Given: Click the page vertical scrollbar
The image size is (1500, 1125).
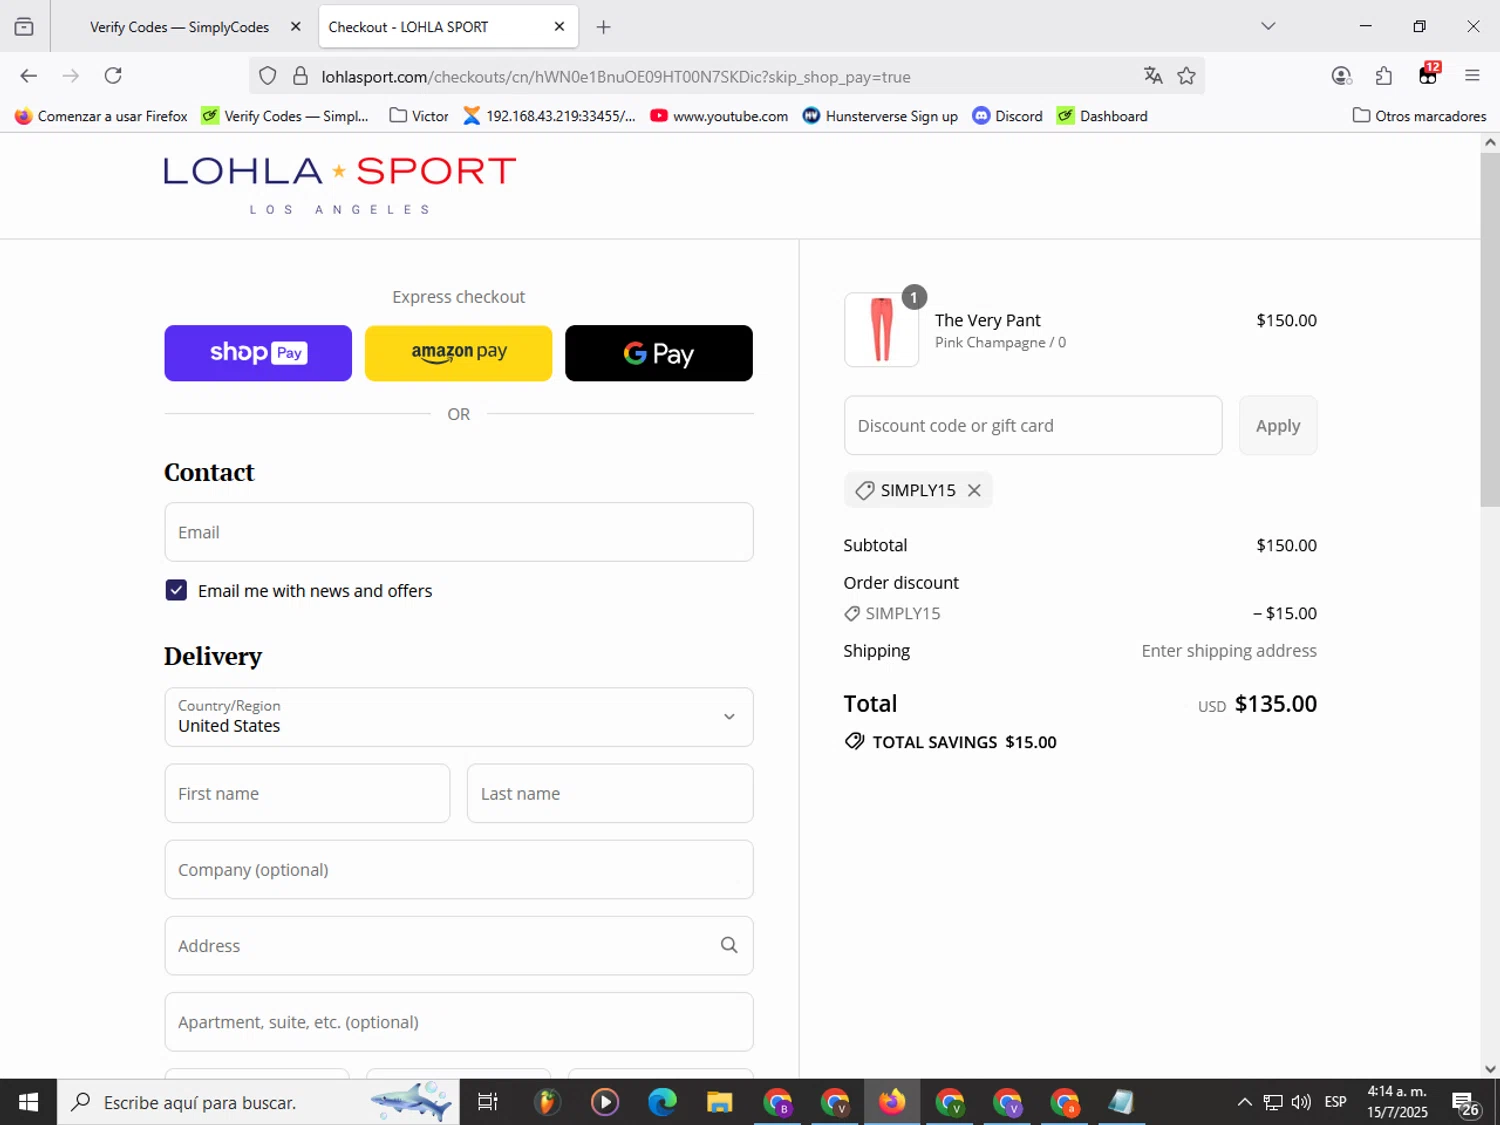Looking at the screenshot, I should click(x=1490, y=330).
